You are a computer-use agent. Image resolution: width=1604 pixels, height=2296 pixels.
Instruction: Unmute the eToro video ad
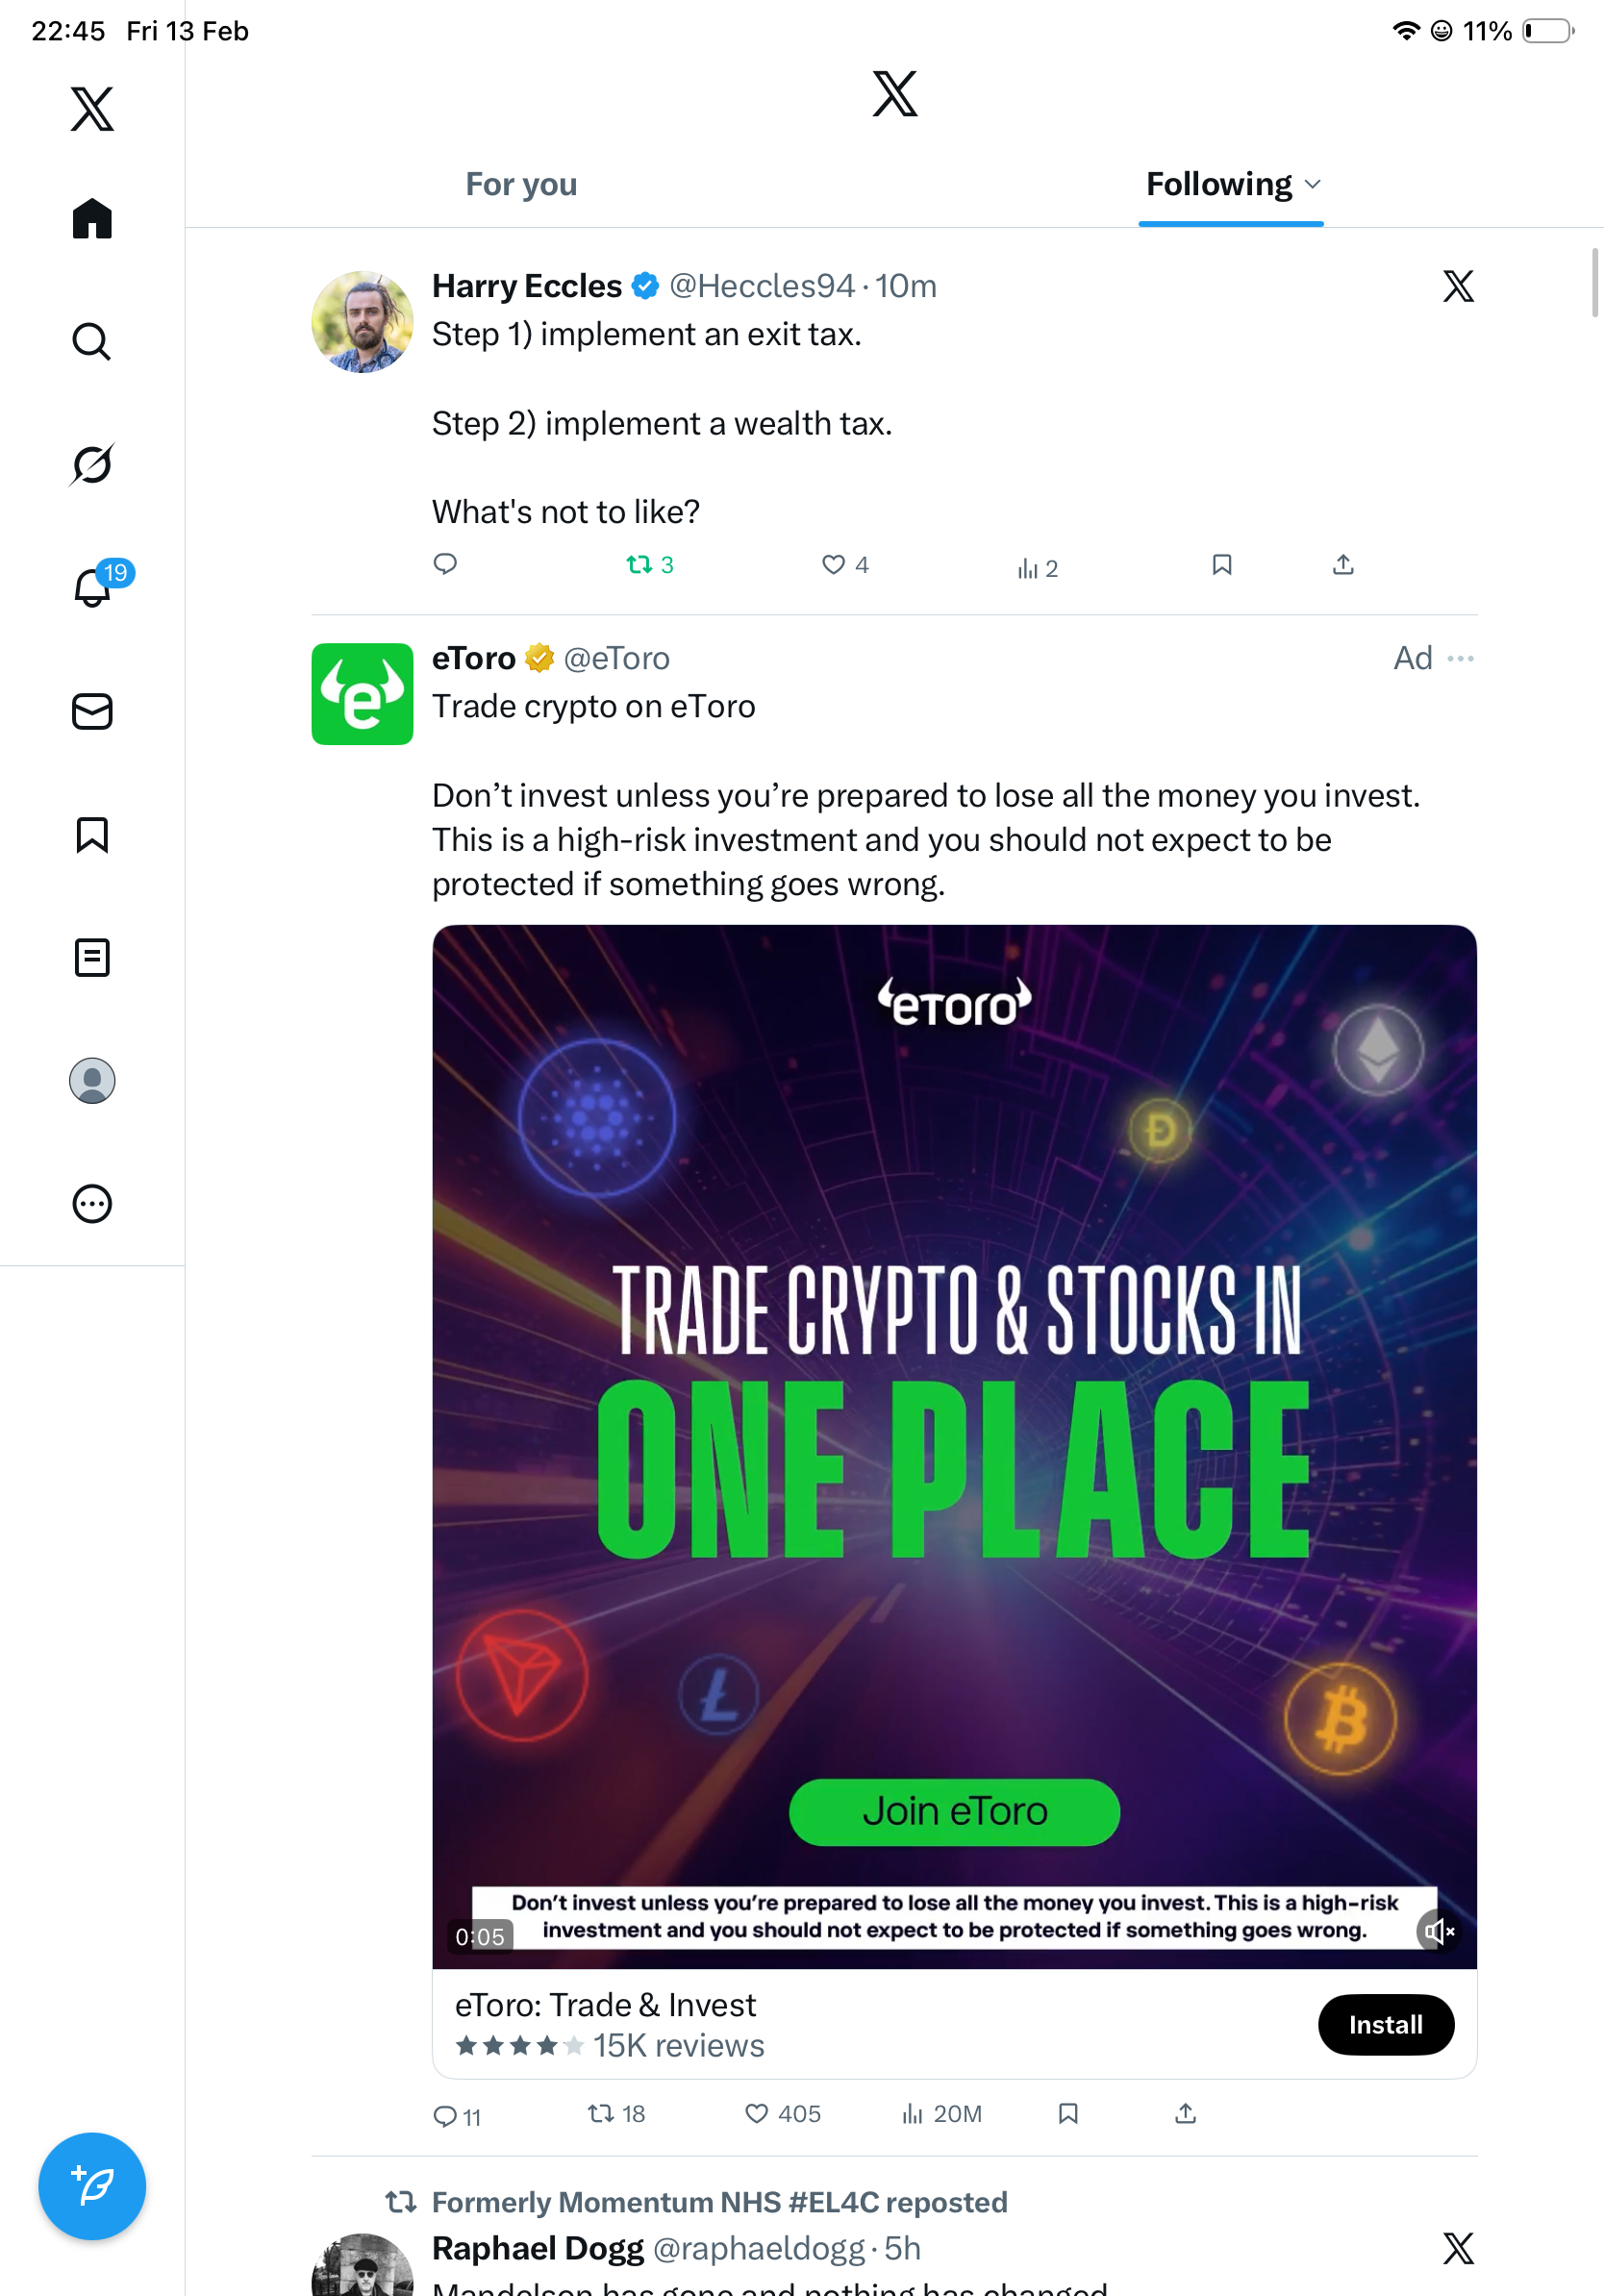(1438, 1931)
